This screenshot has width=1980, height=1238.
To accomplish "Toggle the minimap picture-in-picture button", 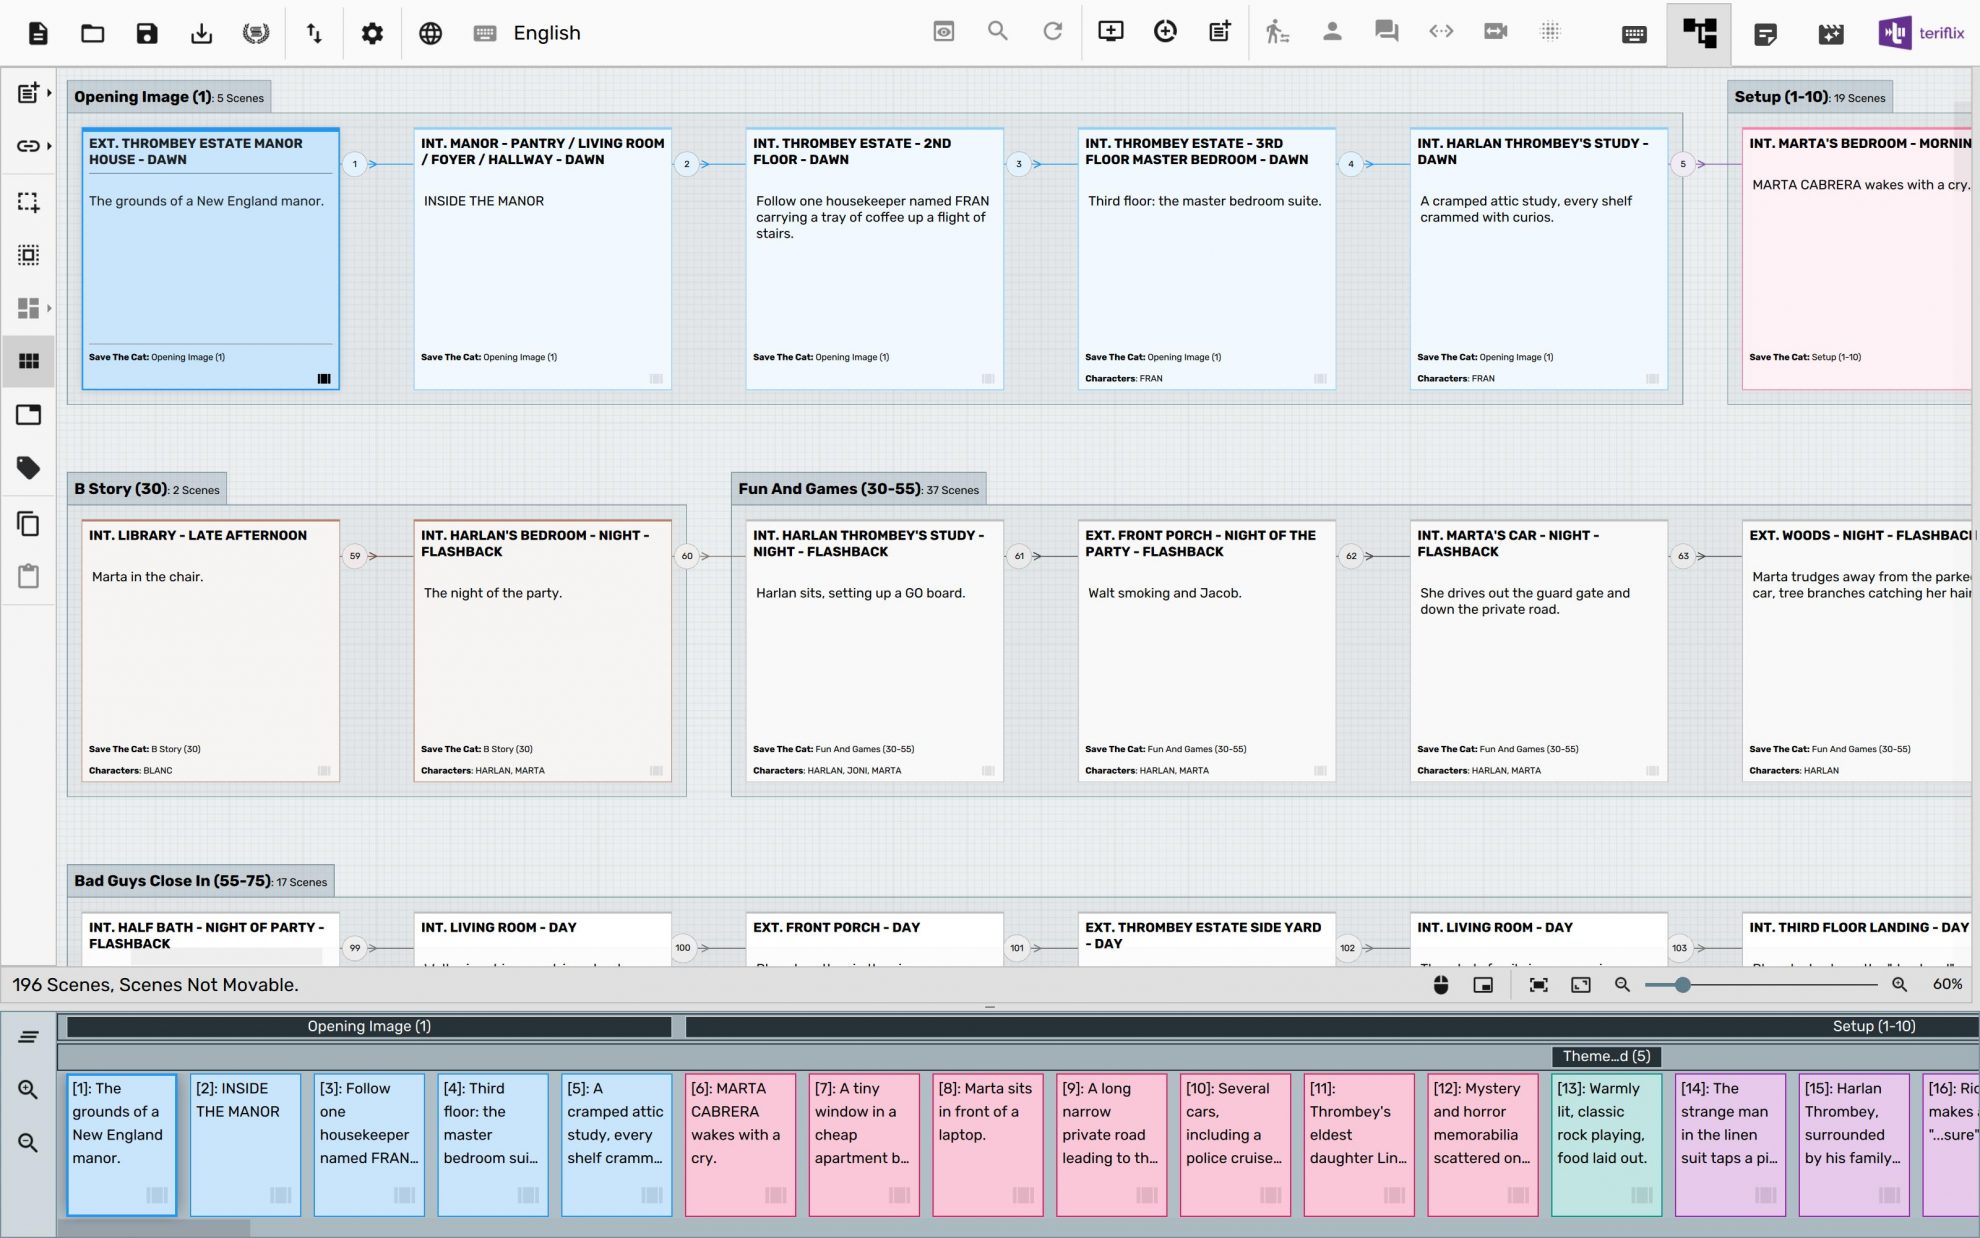I will pos(1483,985).
